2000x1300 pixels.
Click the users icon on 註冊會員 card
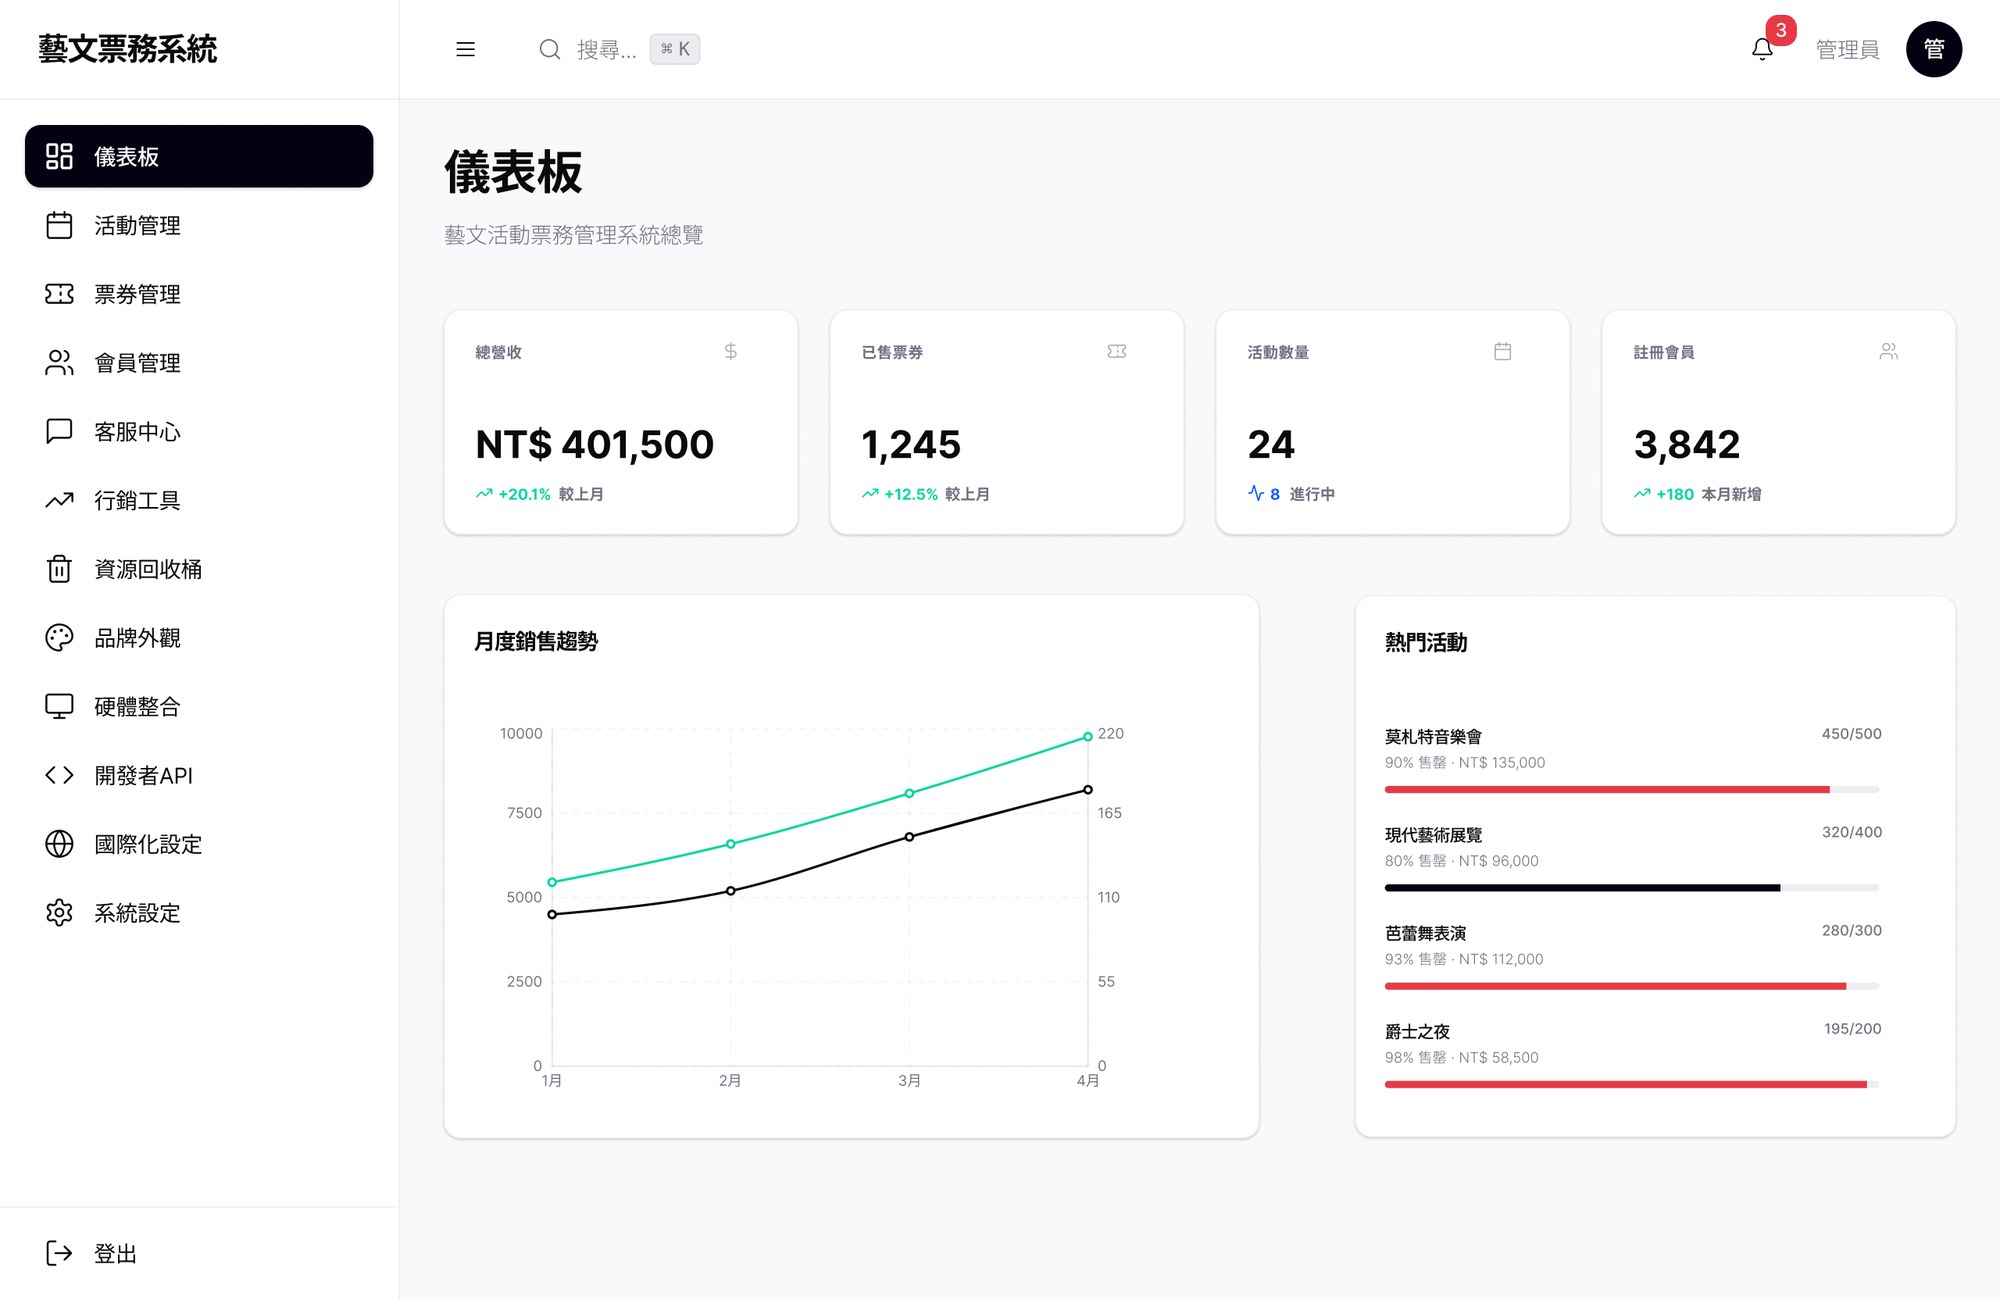tap(1889, 351)
